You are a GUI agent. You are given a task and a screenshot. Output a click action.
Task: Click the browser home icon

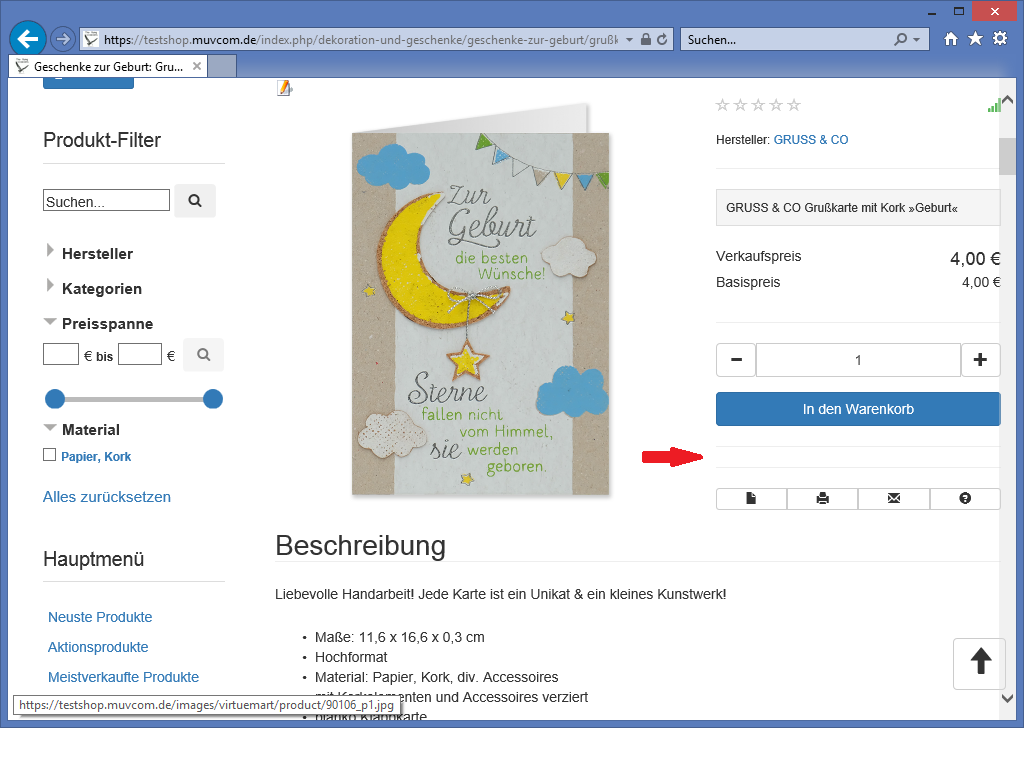pyautogui.click(x=951, y=39)
